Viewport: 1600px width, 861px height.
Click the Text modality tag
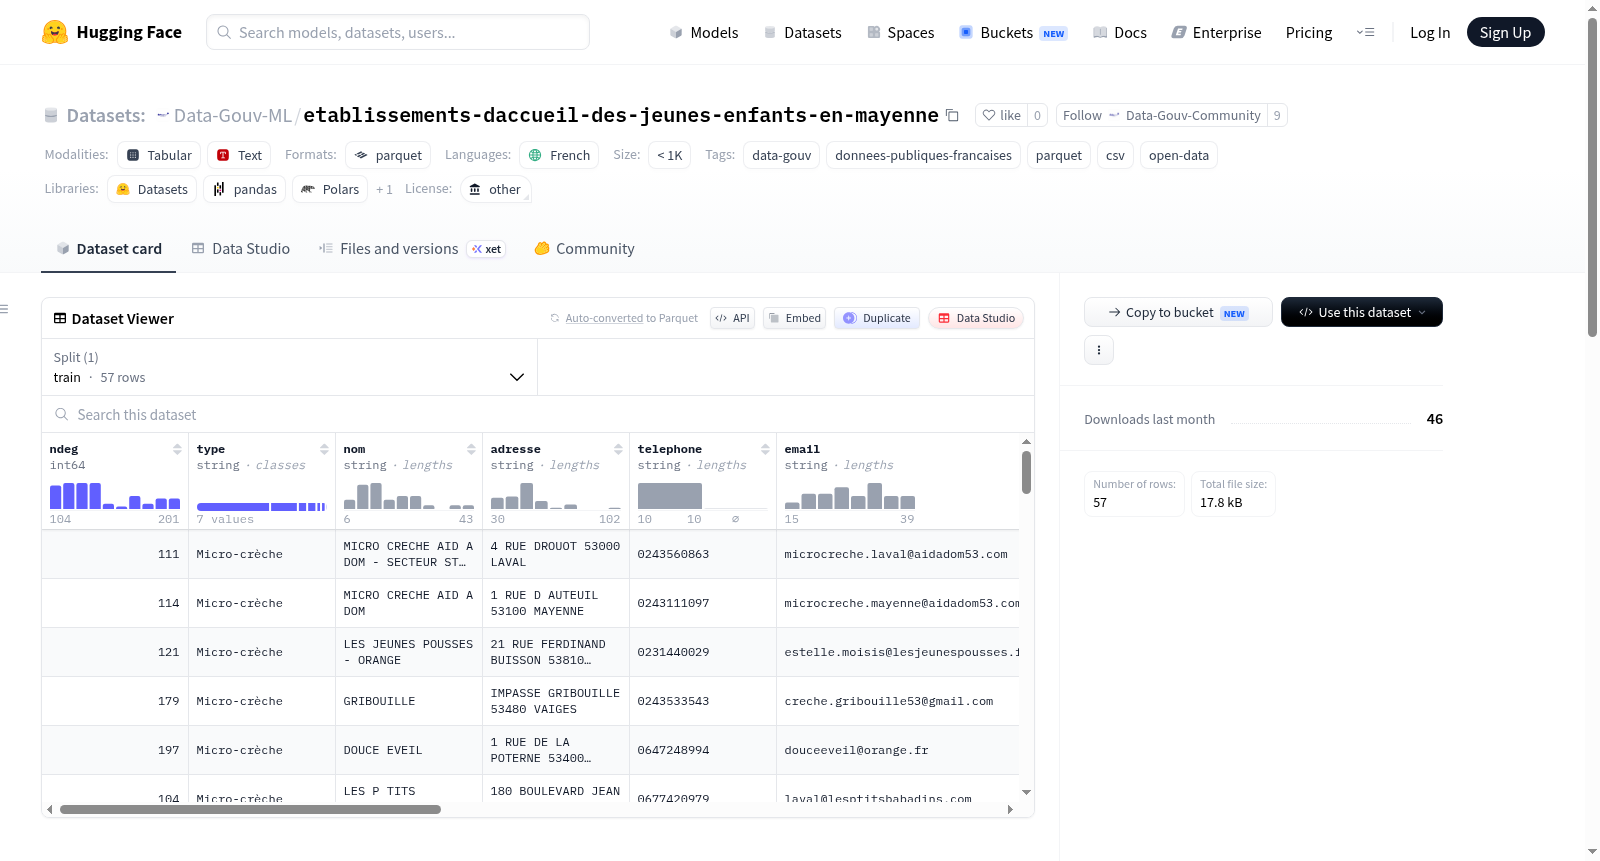(239, 155)
